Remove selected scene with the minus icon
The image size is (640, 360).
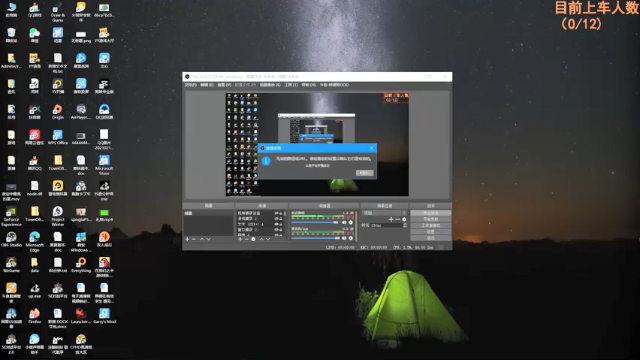tap(194, 239)
